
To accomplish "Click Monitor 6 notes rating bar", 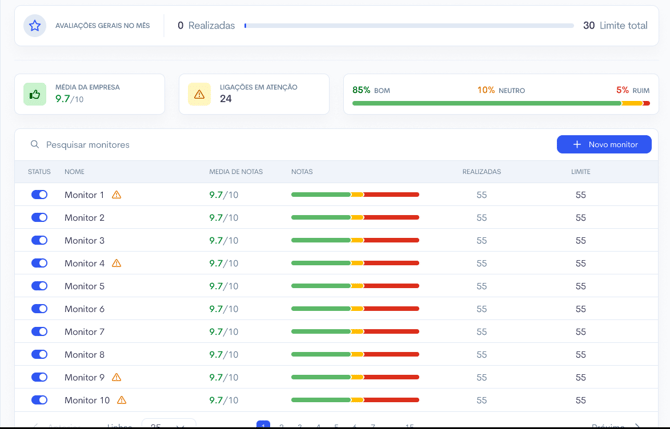I will pos(355,309).
